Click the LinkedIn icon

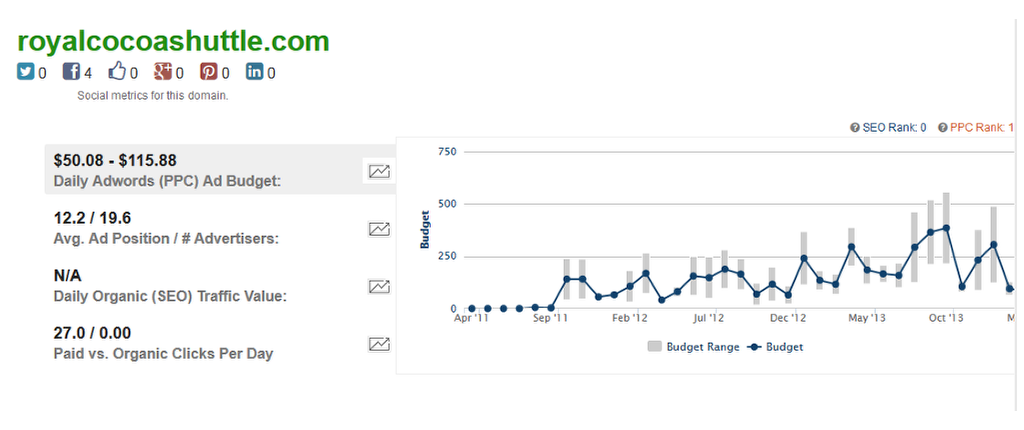[255, 72]
